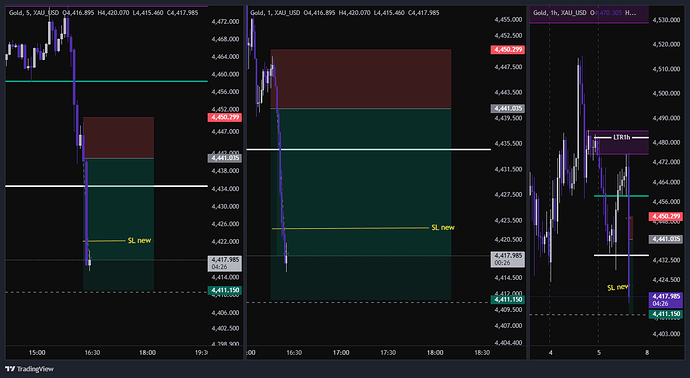Select the 'SL new' text on 1-minute chart
Screen dimensions: 690x378
click(443, 228)
